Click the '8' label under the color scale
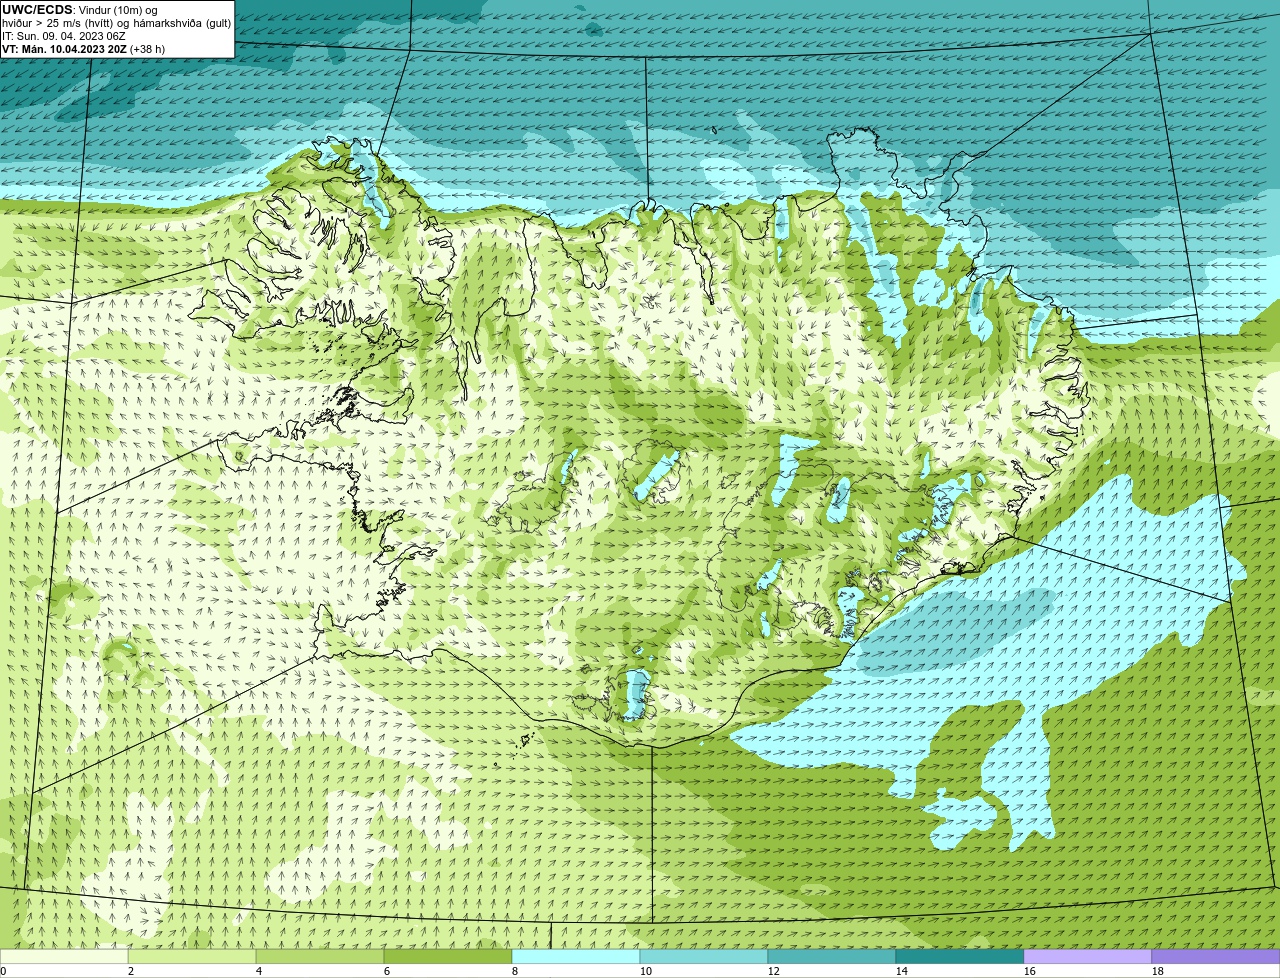Image resolution: width=1280 pixels, height=978 pixels. pos(515,971)
